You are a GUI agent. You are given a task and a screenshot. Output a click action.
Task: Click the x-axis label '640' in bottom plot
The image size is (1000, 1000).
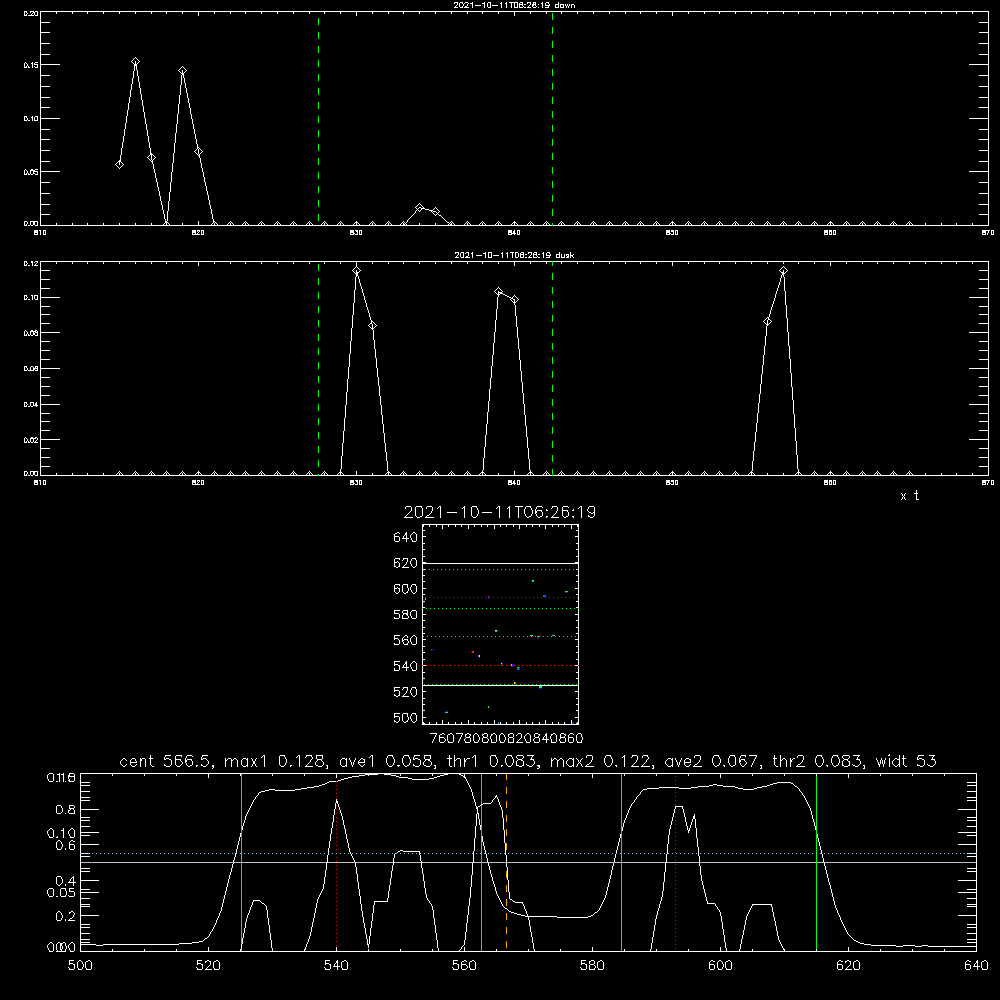(976, 966)
